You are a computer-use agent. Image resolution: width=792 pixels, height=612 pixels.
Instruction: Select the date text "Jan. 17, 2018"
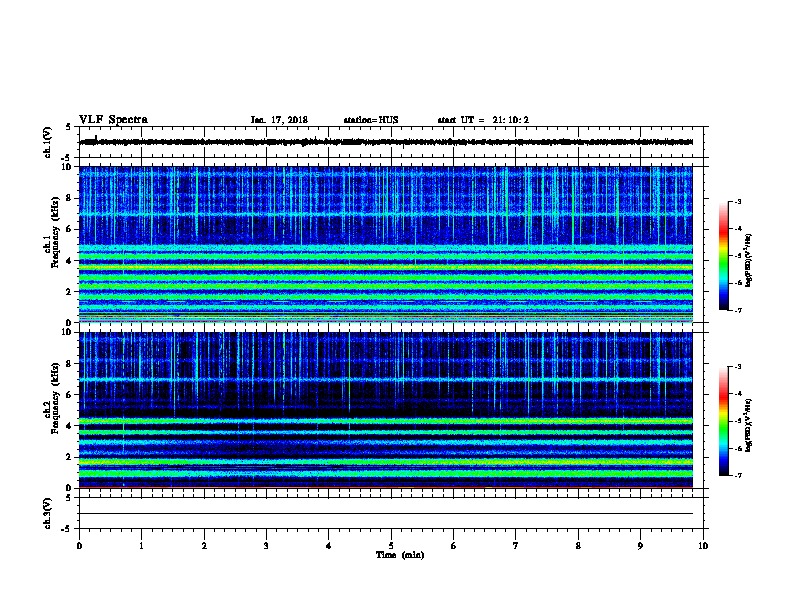tap(279, 120)
